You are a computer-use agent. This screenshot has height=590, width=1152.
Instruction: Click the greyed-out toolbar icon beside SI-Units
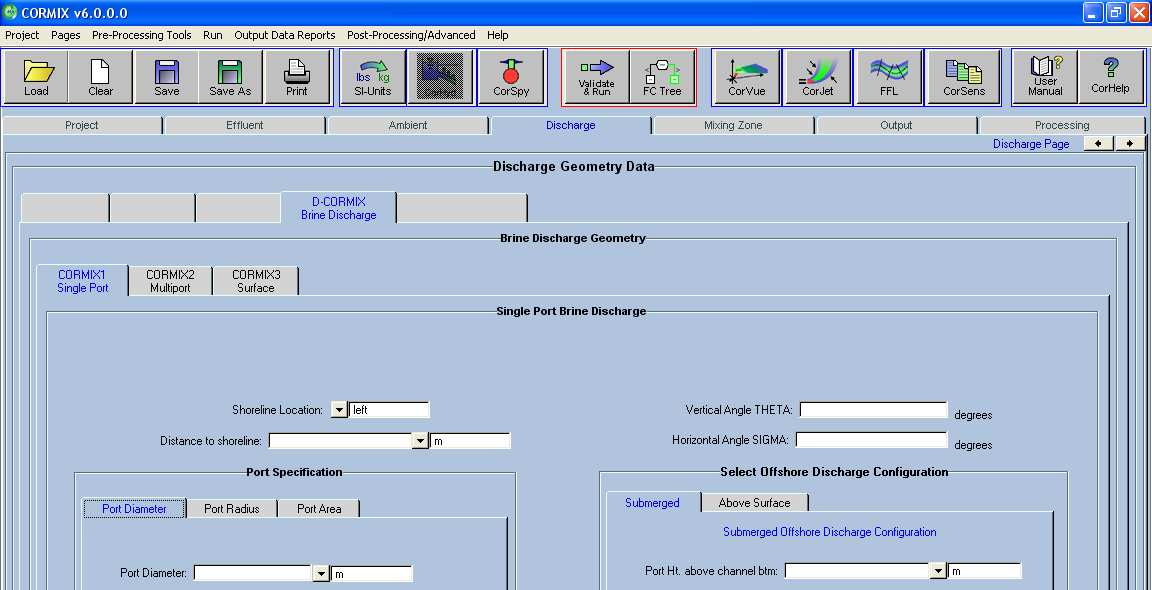click(441, 77)
